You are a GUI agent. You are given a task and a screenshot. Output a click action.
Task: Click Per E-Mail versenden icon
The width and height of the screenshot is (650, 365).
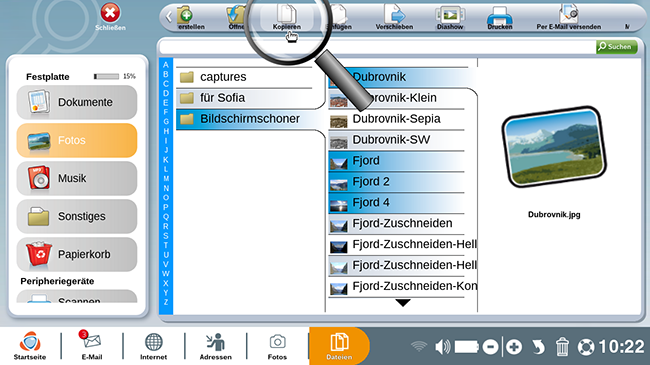568,17
